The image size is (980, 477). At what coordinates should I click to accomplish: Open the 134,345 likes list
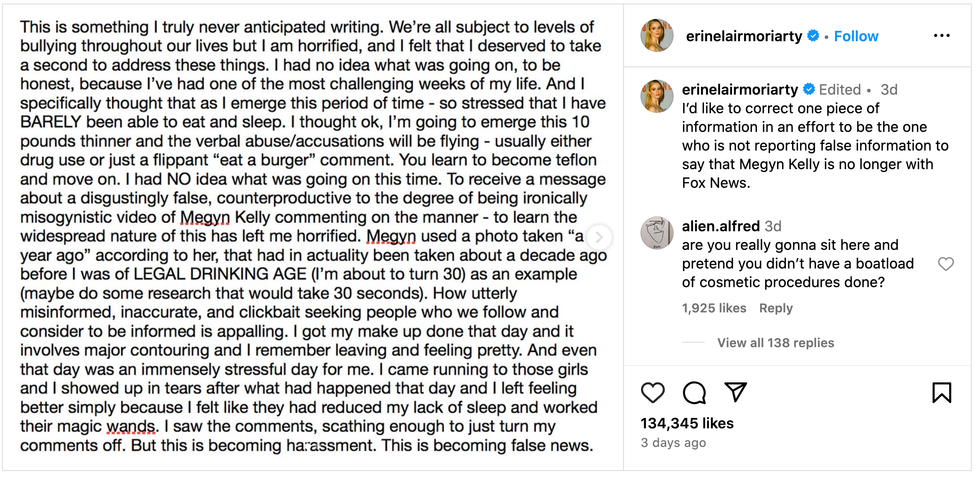(687, 423)
